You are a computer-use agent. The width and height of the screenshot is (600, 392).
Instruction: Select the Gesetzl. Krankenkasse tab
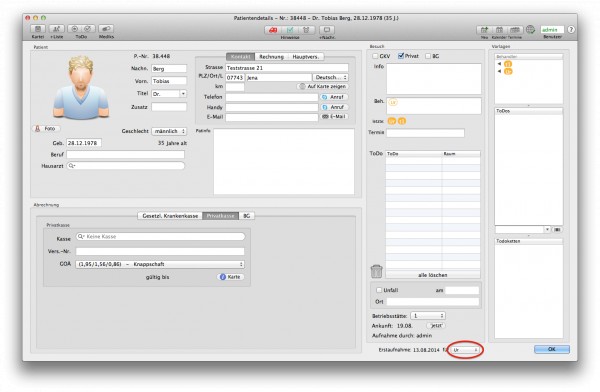pos(170,216)
